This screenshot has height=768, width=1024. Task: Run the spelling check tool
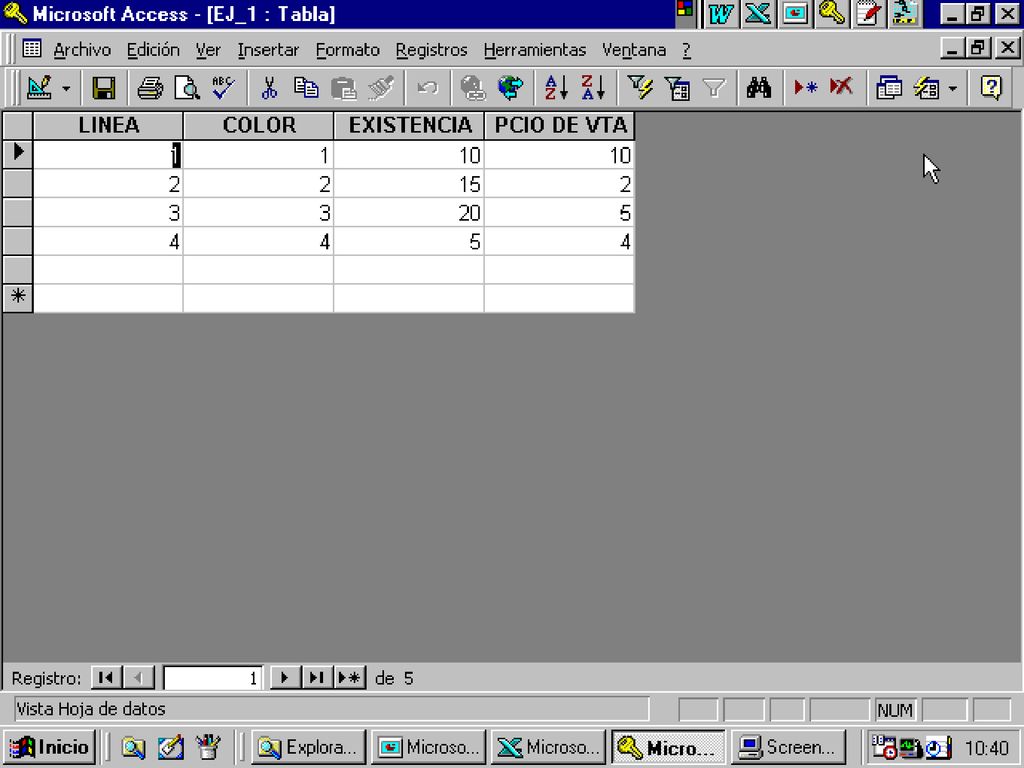(x=223, y=88)
